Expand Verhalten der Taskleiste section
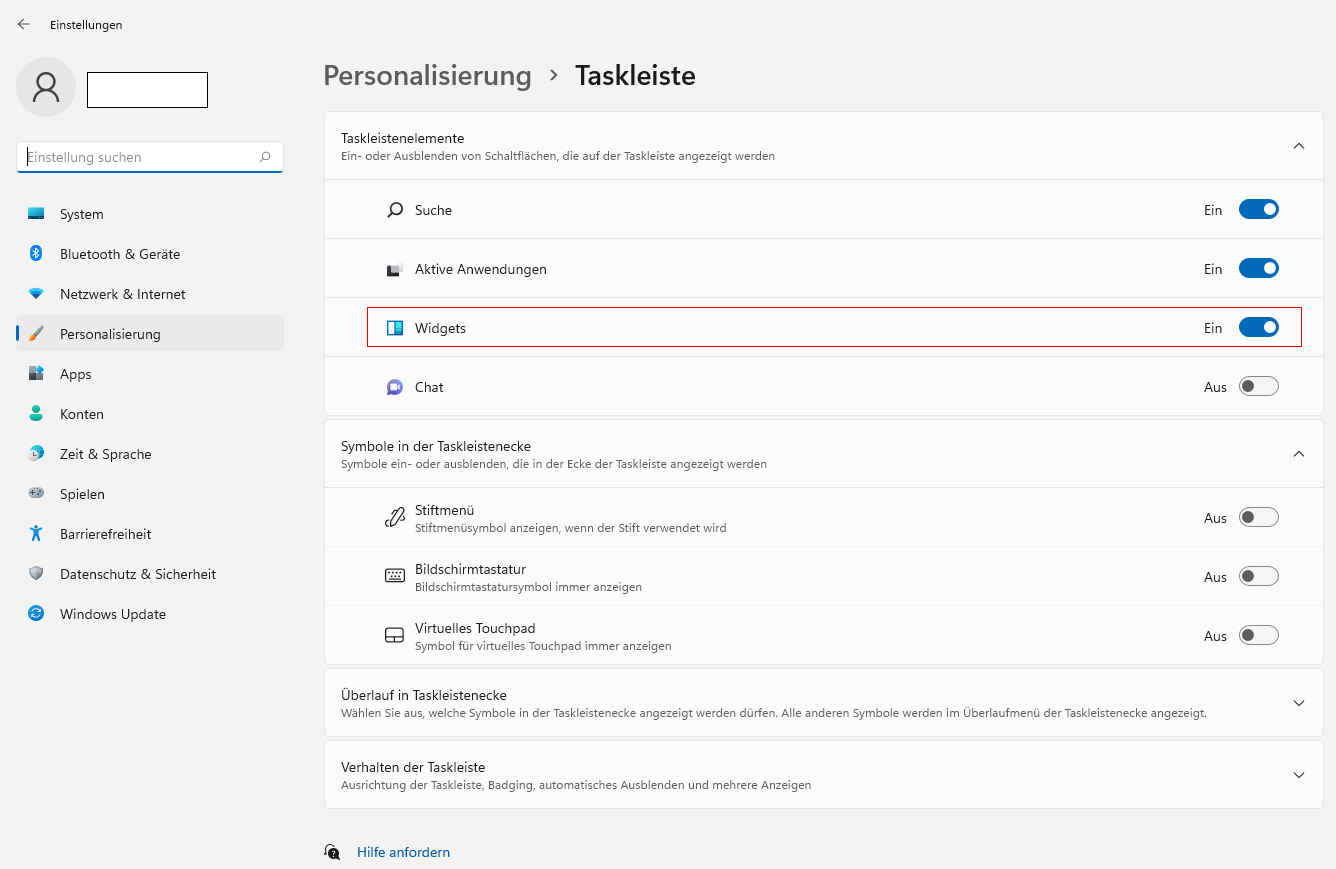The image size is (1336, 869). pos(1298,775)
